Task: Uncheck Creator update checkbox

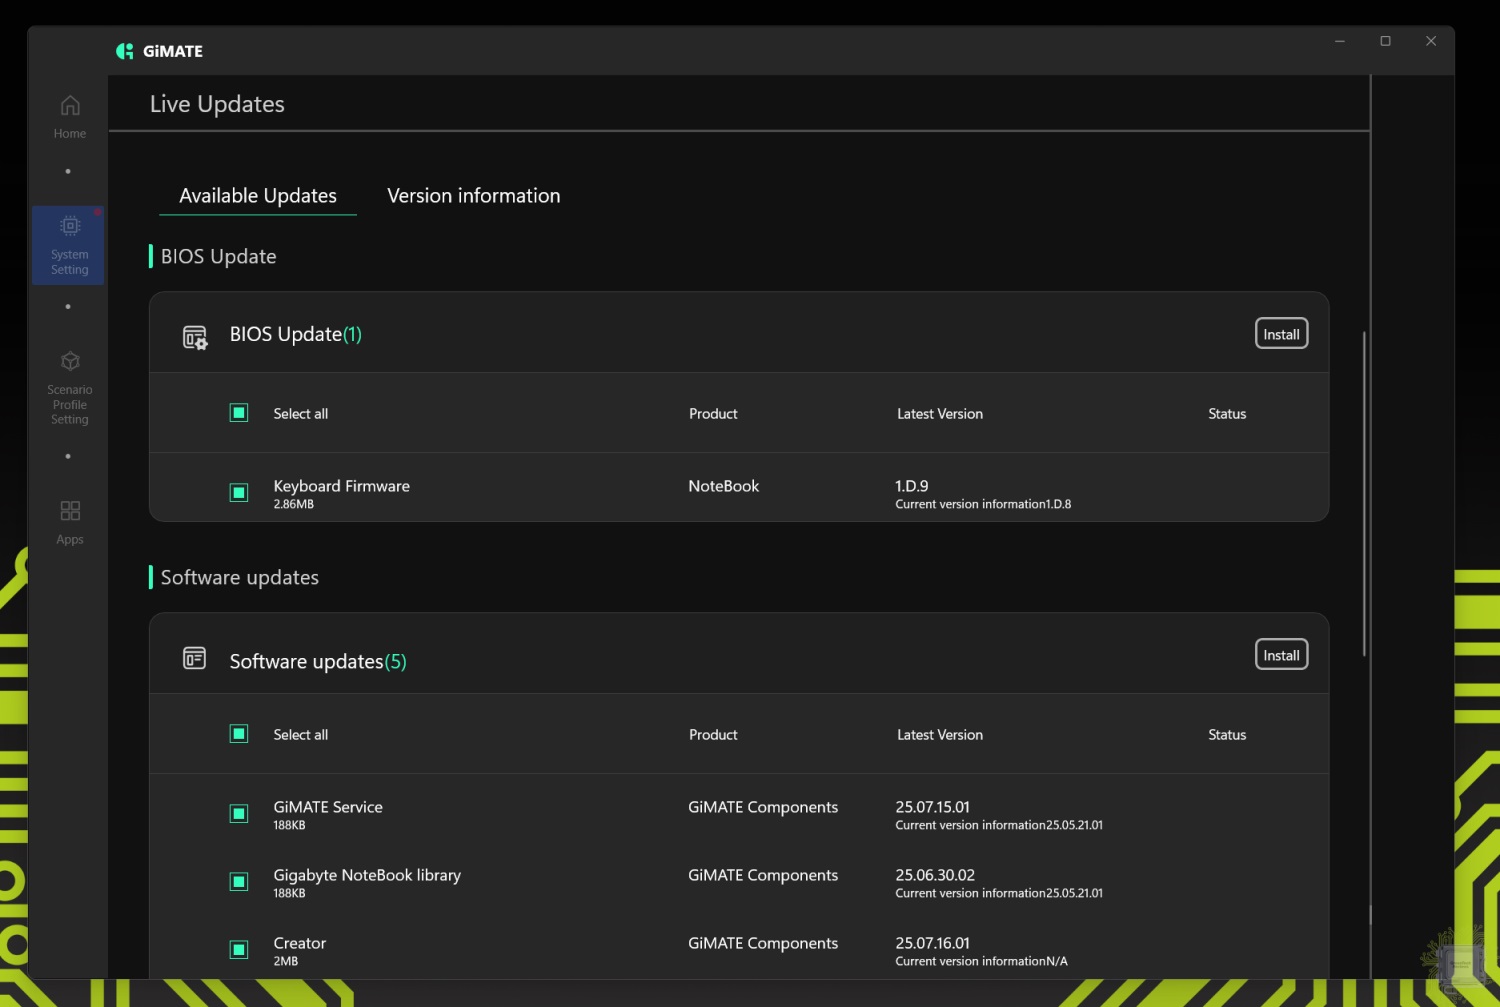Action: [239, 949]
